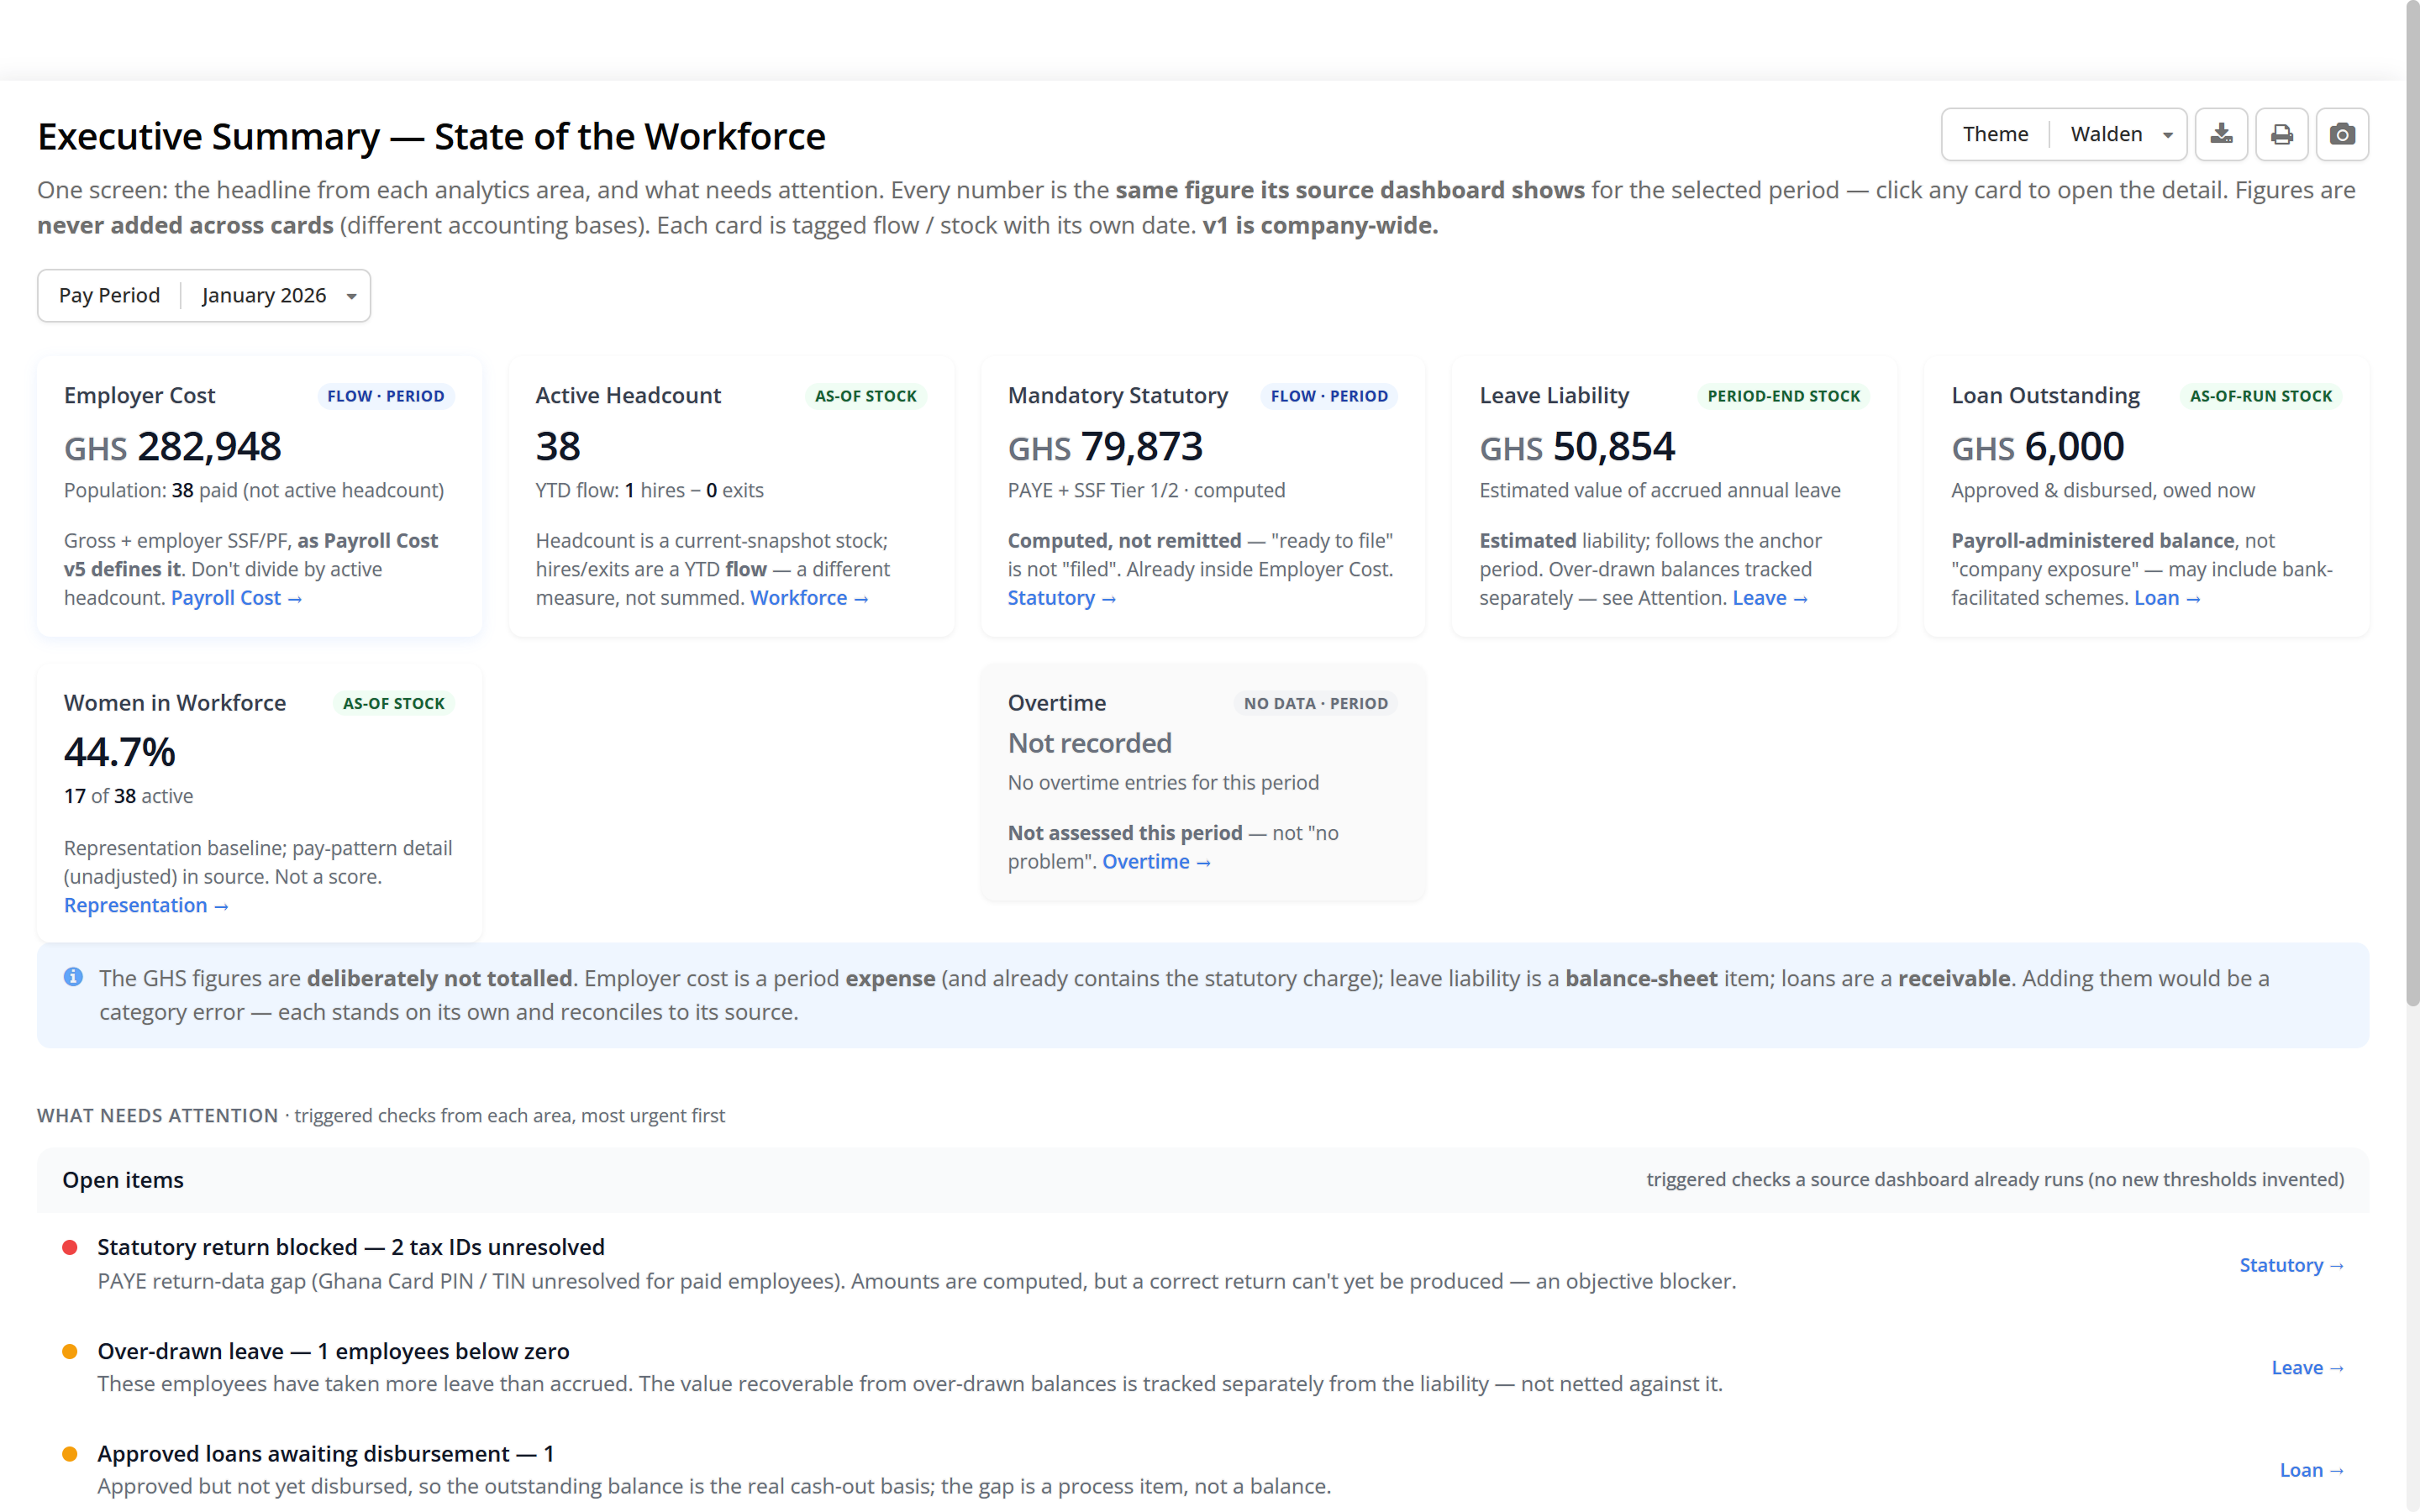Image resolution: width=2420 pixels, height=1512 pixels.
Task: Click the Executive Summary page title
Action: point(431,136)
